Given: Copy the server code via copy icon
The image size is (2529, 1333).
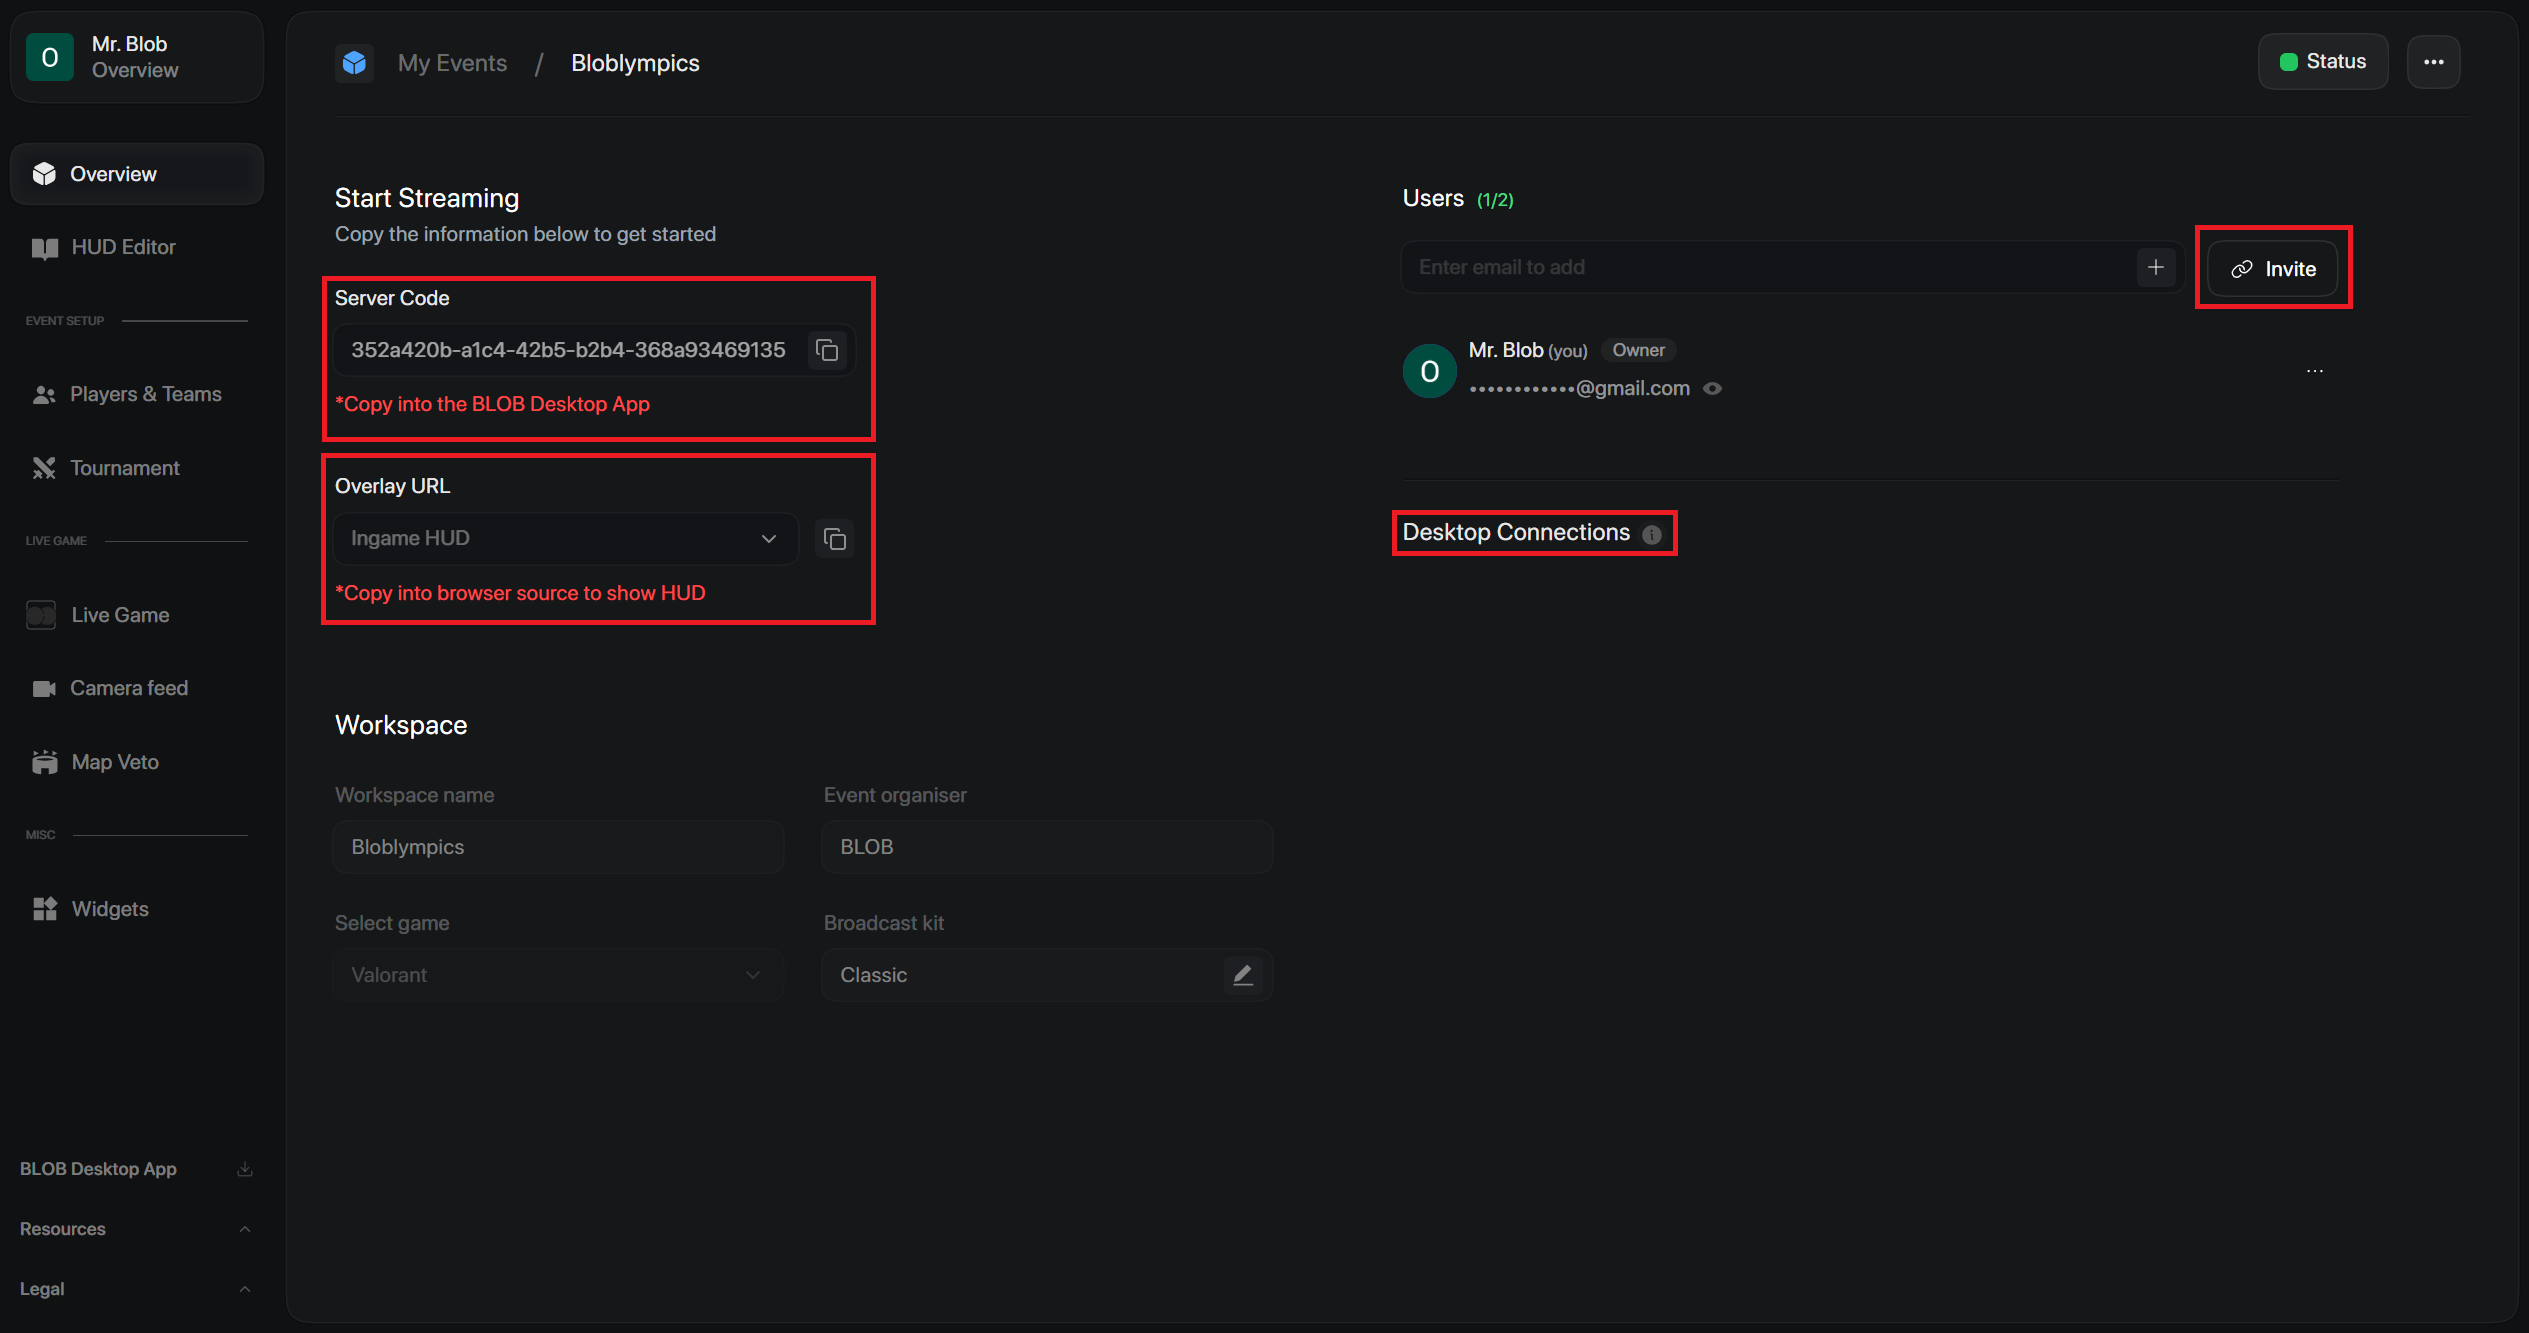Looking at the screenshot, I should point(827,350).
